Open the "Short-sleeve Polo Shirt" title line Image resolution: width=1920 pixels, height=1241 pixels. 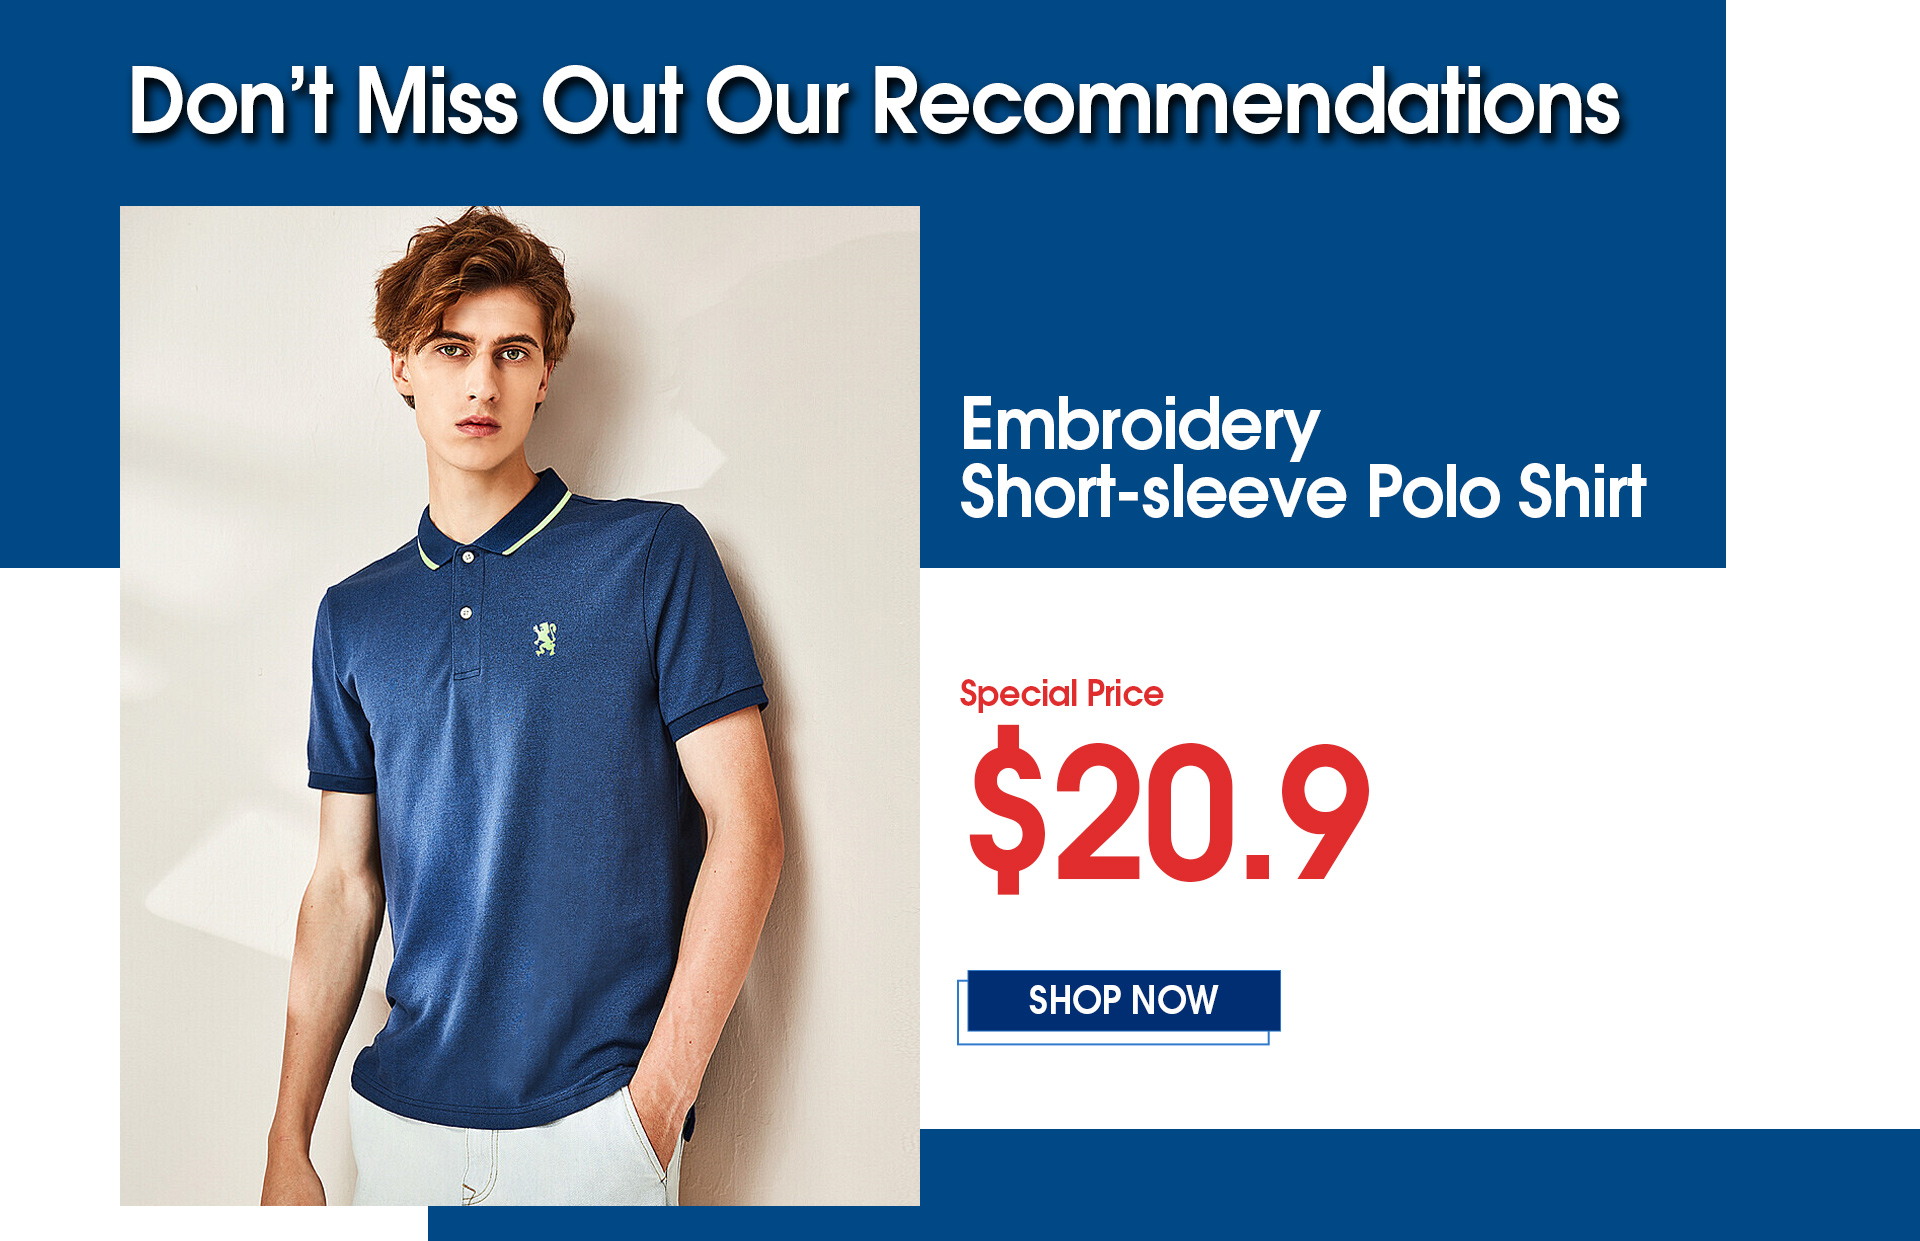coord(1303,491)
